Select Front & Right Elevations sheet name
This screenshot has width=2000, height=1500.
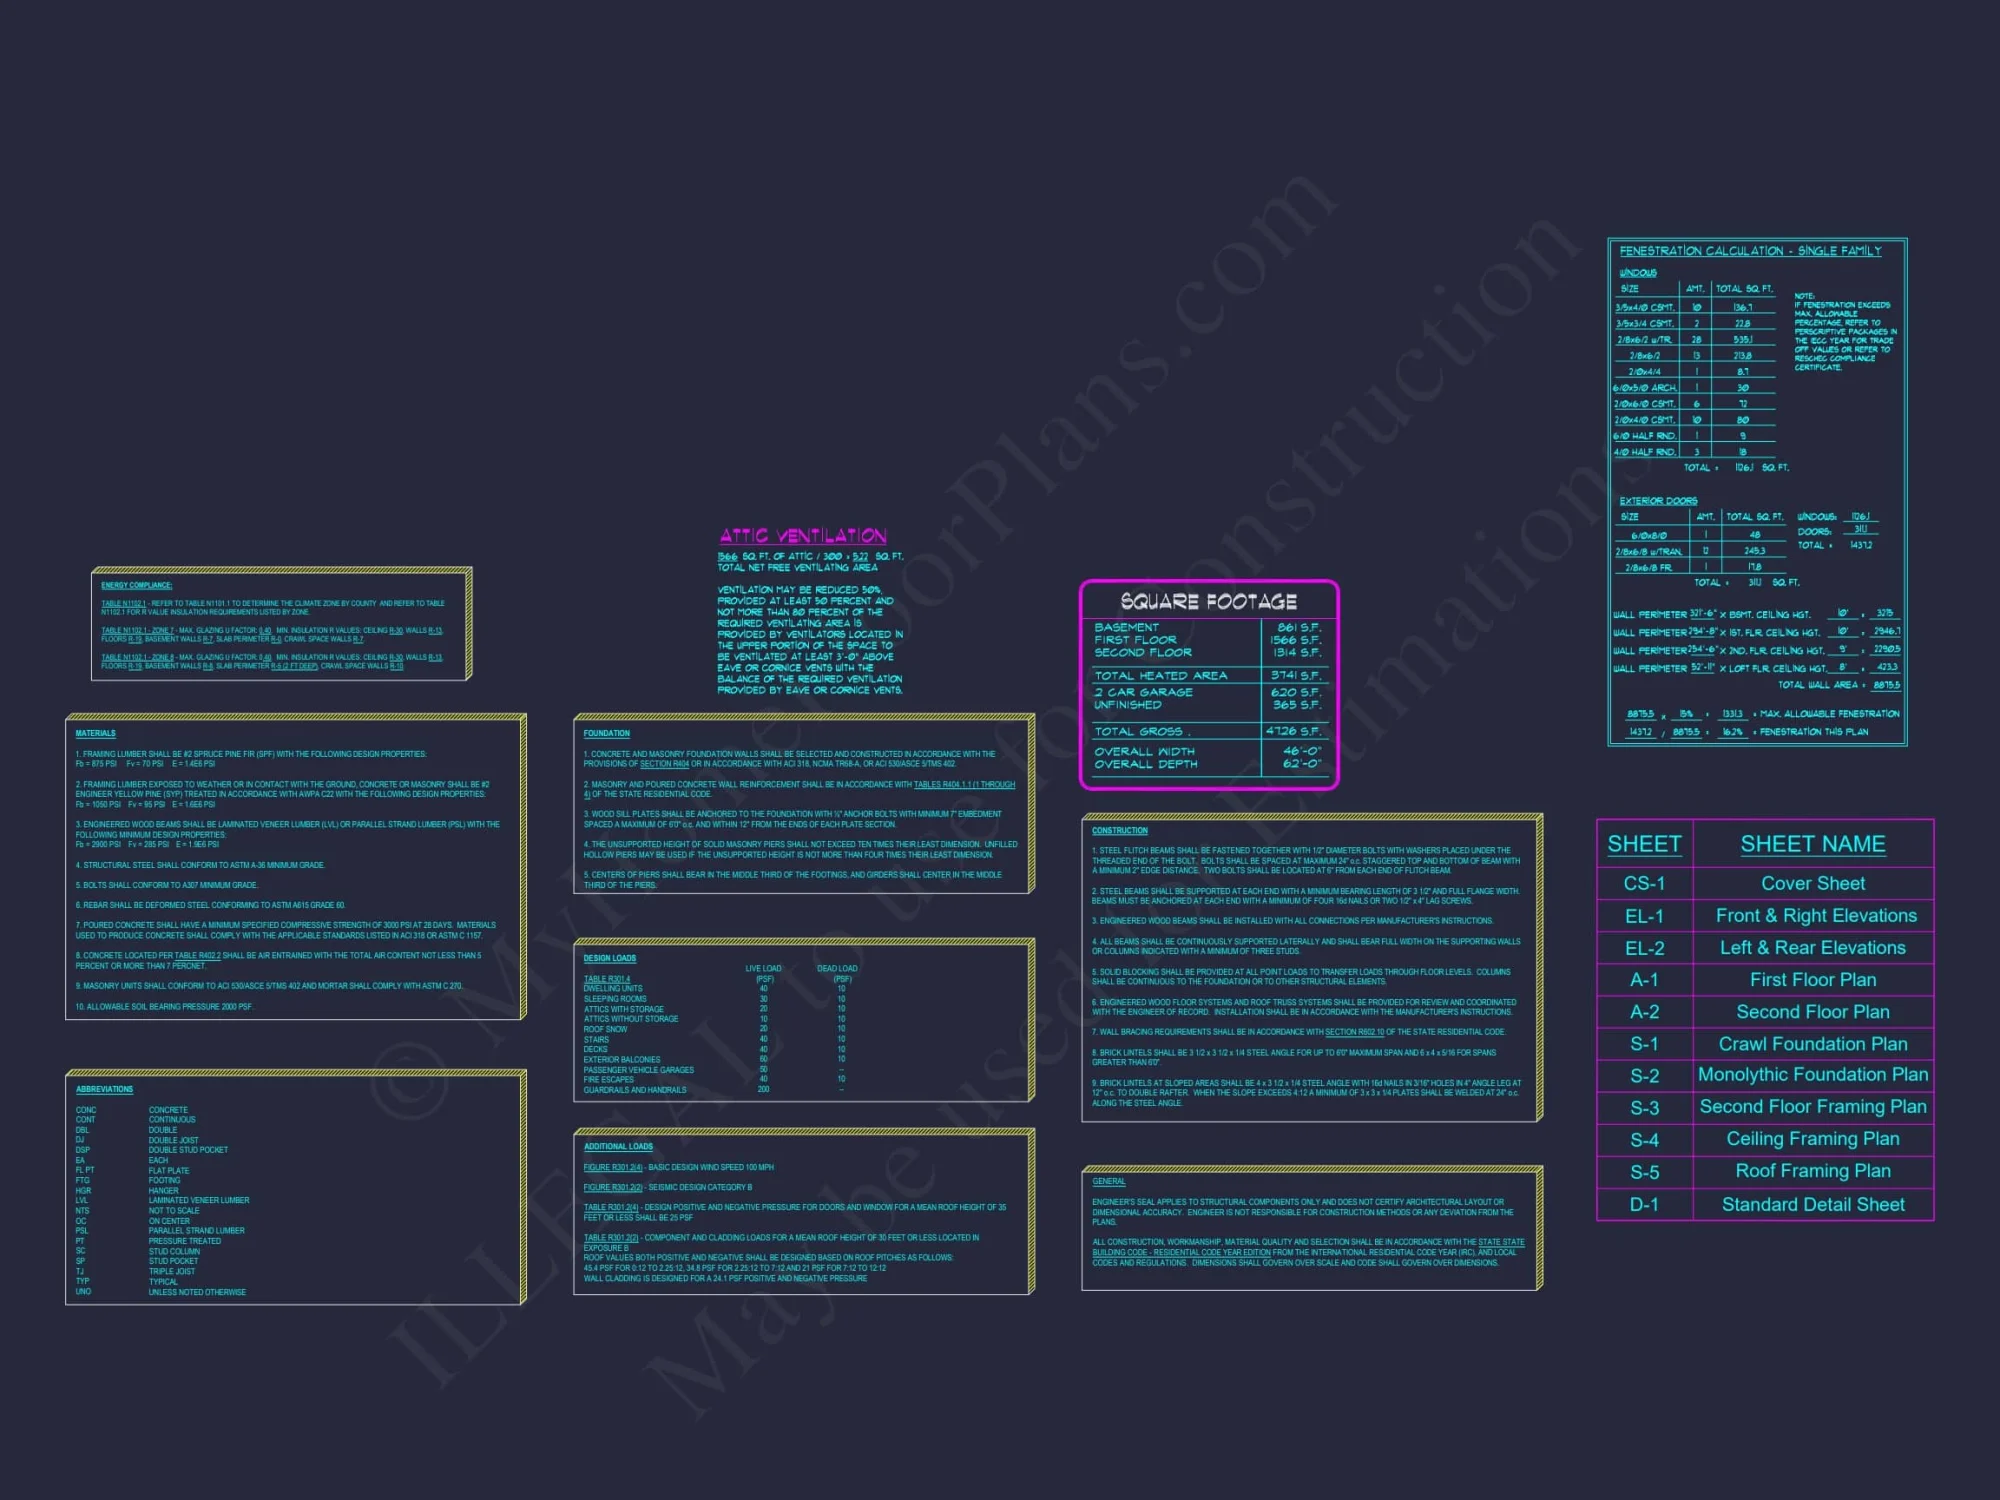click(1815, 915)
